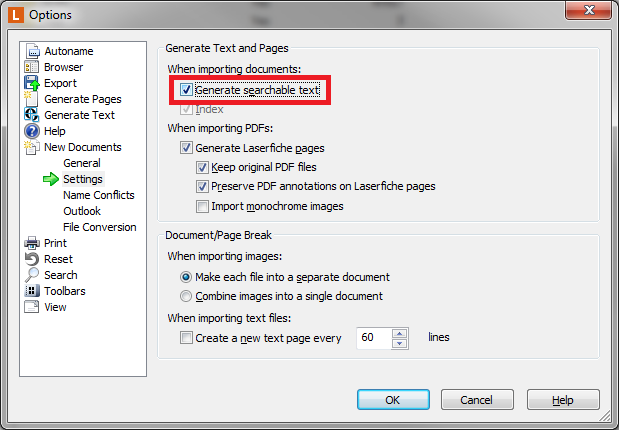This screenshot has height=430, width=619.
Task: Click the lines number field showing 60
Action: tap(374, 338)
